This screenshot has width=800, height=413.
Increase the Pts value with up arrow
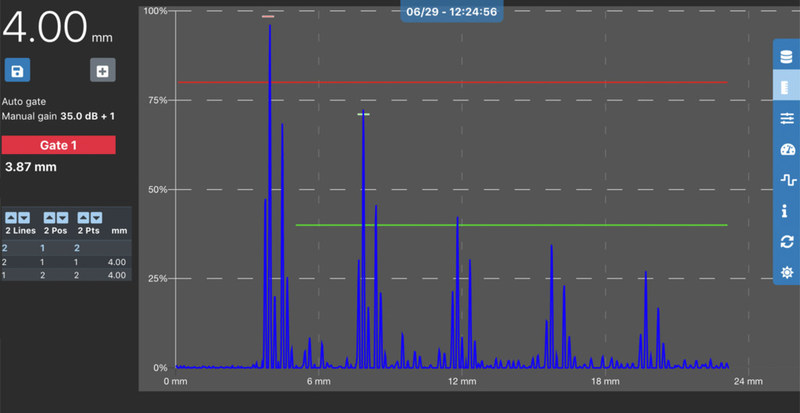(x=83, y=218)
